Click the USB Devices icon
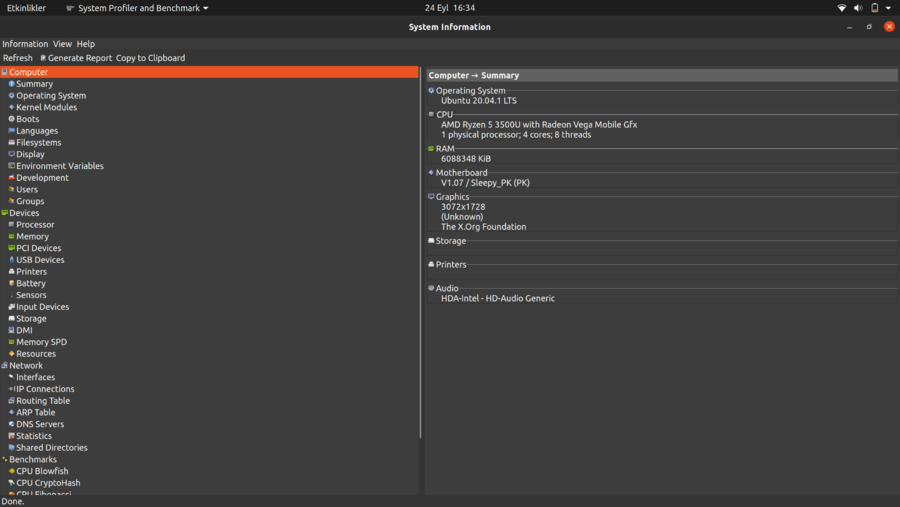This screenshot has height=507, width=900. pyautogui.click(x=12, y=260)
